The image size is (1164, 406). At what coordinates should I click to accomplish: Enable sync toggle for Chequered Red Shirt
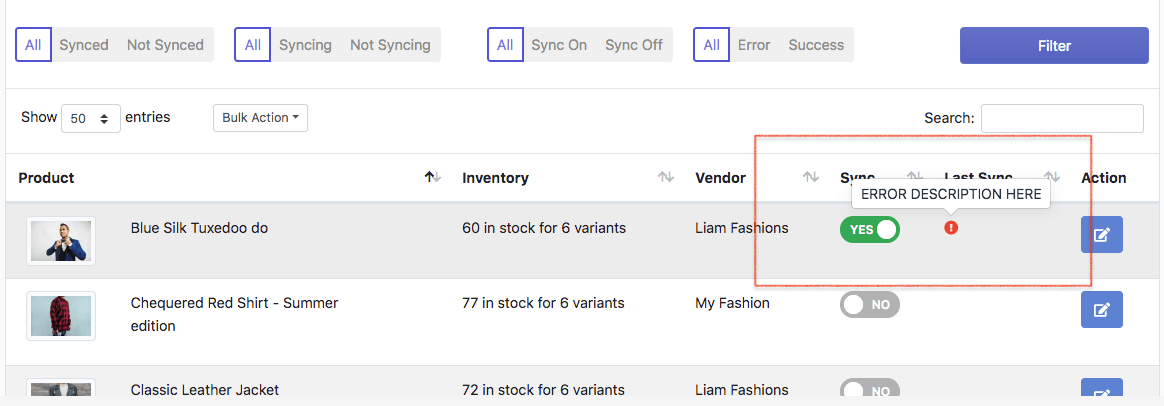(x=869, y=305)
